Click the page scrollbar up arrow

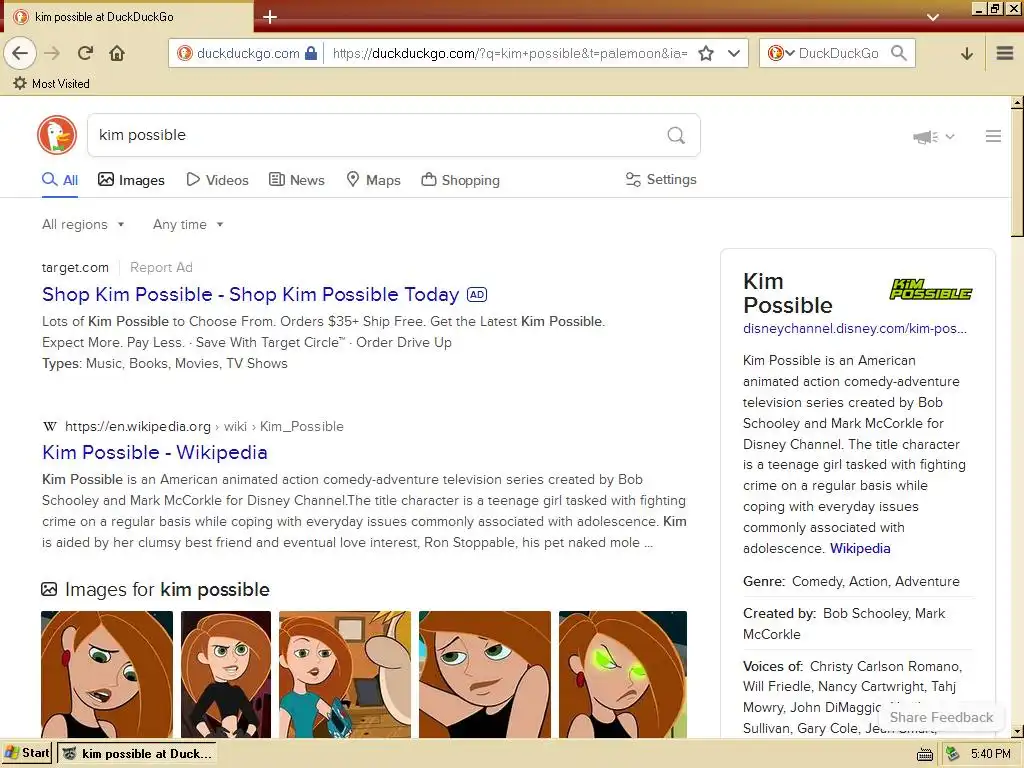1017,103
